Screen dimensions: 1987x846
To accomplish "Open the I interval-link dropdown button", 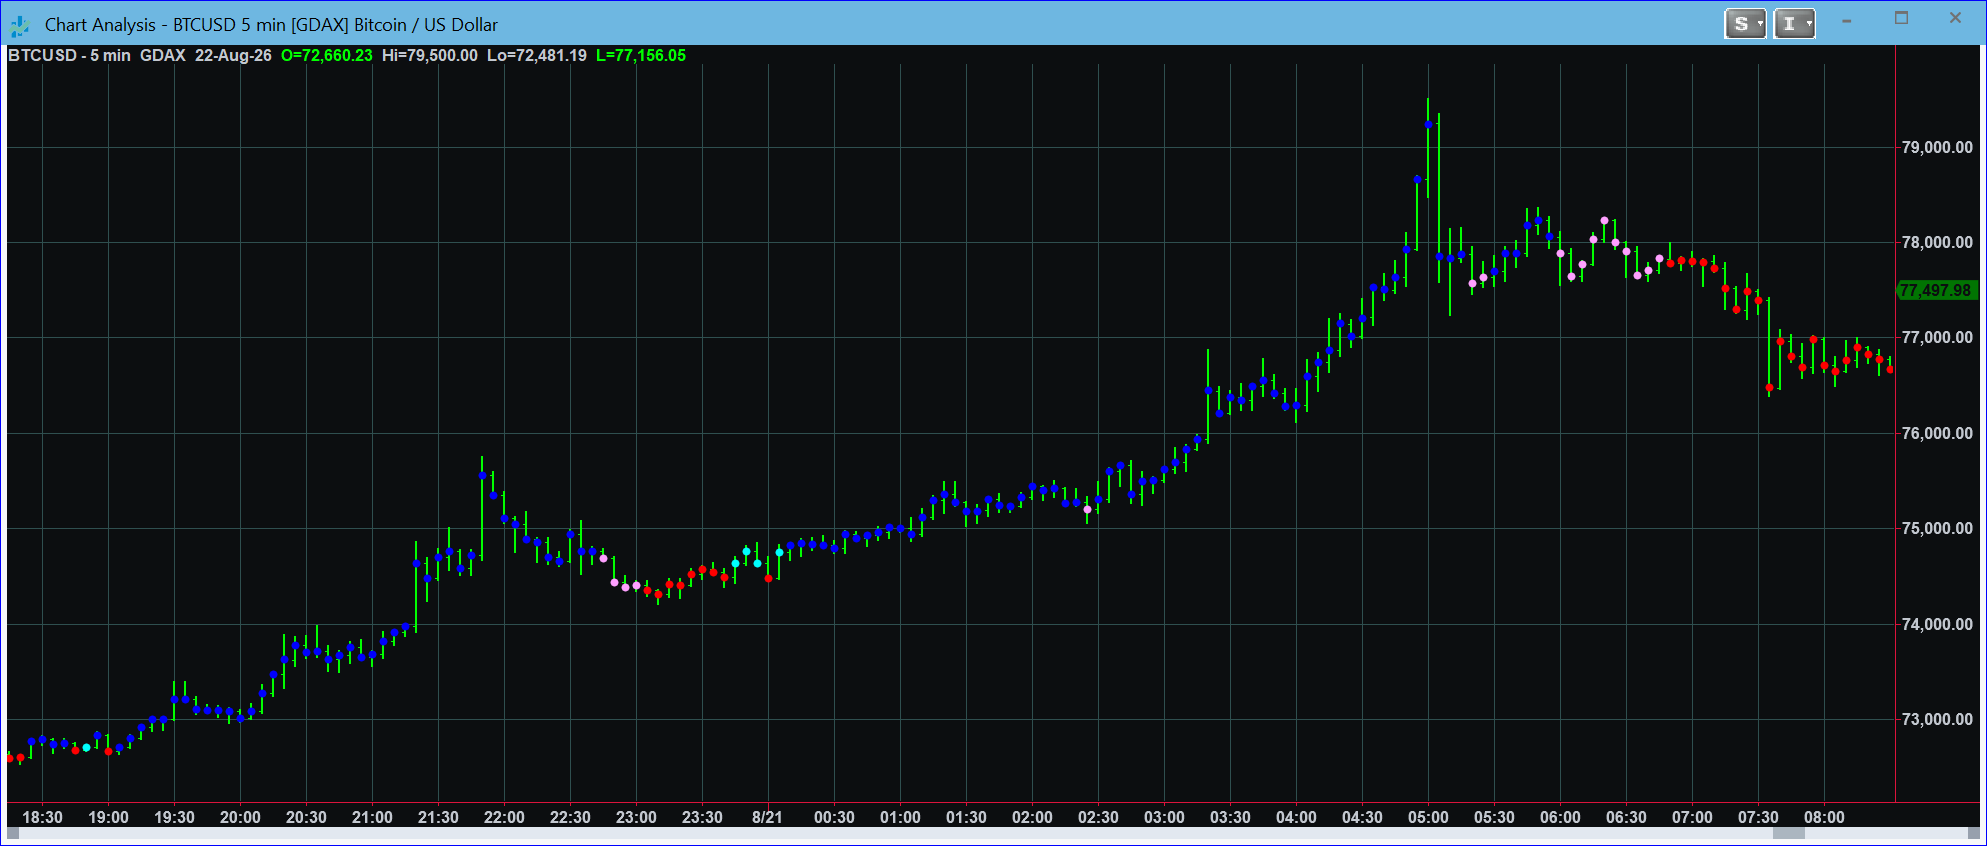I will point(1794,24).
